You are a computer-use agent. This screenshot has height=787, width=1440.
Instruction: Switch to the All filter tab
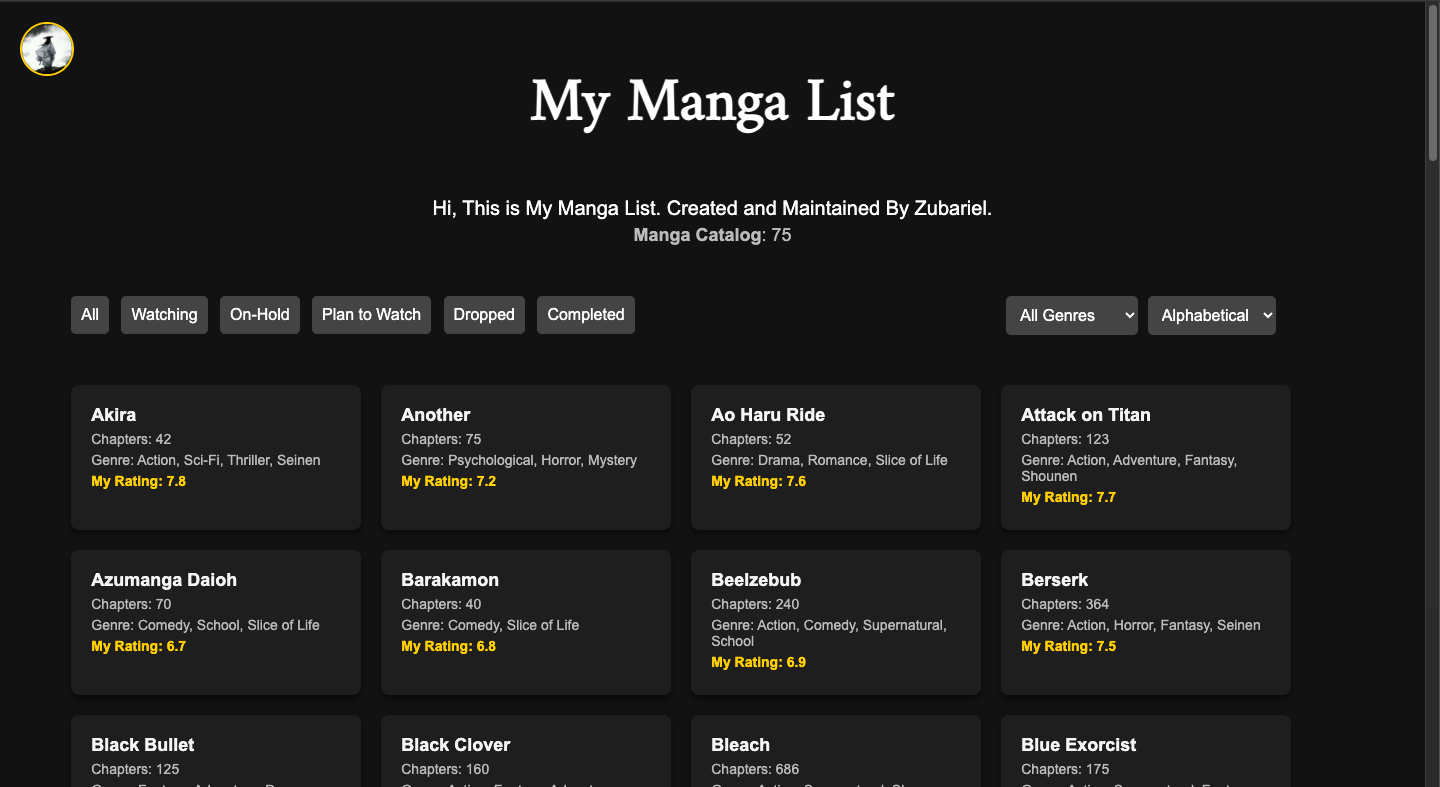pyautogui.click(x=89, y=314)
